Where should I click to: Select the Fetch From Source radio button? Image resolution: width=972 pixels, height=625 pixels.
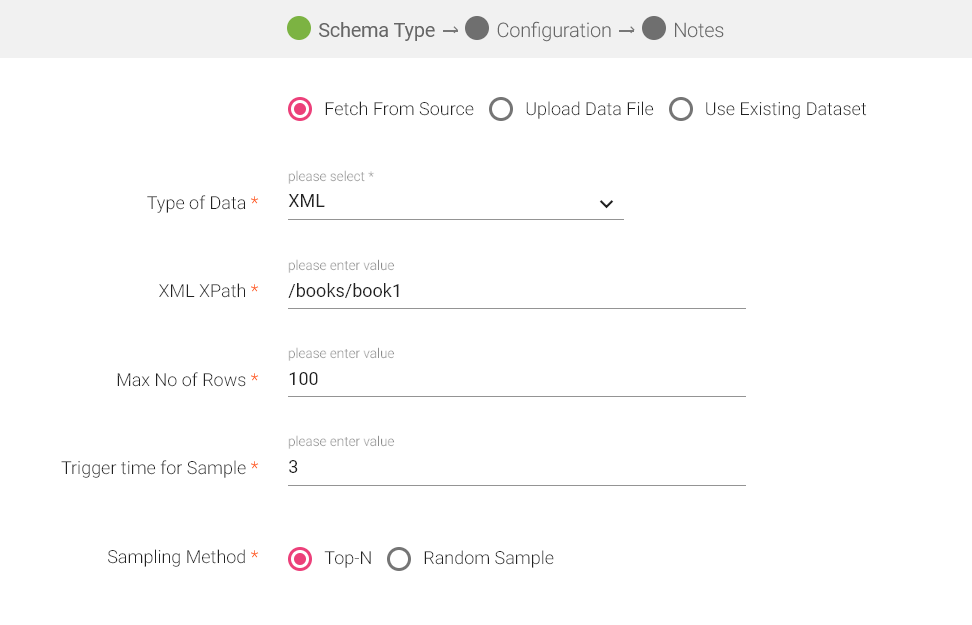click(x=300, y=109)
